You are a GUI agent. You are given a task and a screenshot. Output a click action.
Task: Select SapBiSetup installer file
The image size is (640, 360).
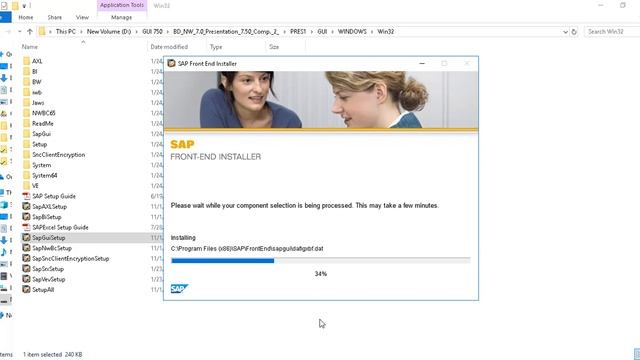[x=47, y=217]
